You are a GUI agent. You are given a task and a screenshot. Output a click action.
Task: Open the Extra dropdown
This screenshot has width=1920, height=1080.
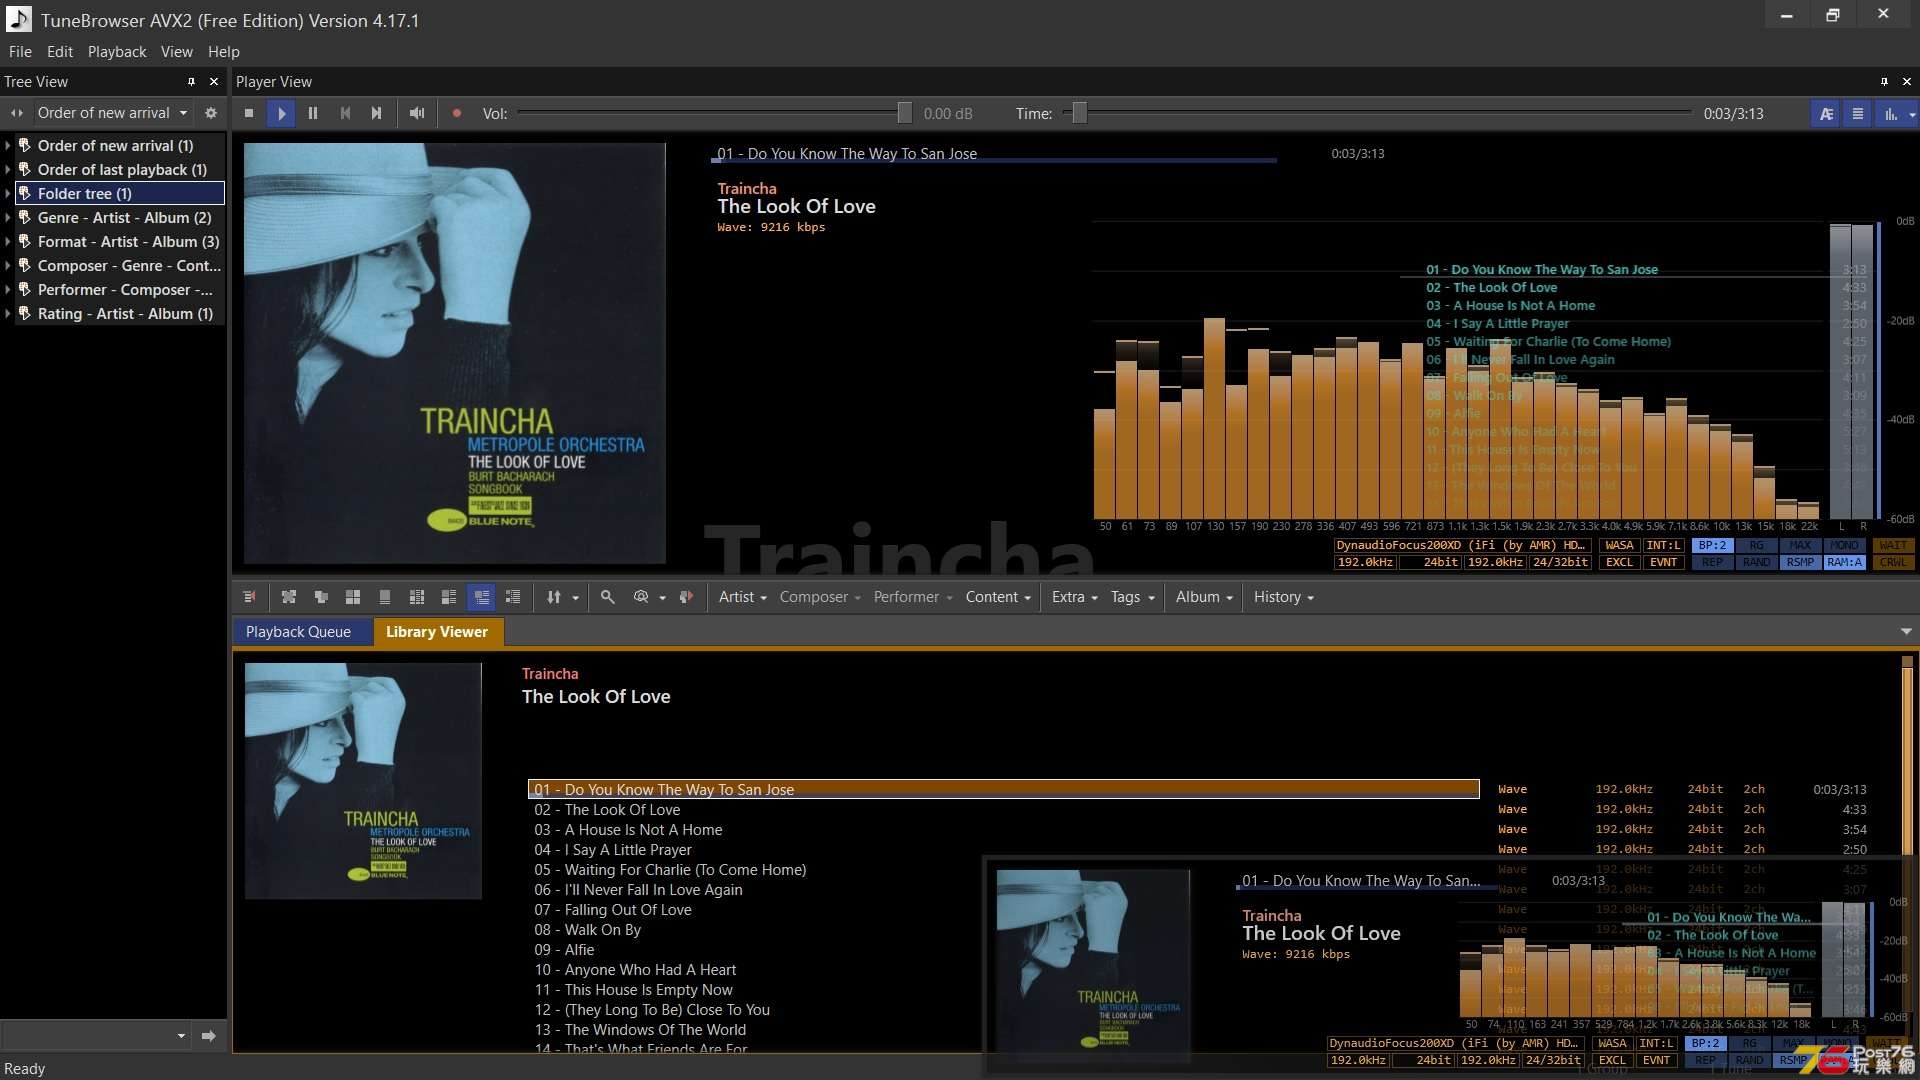click(1074, 597)
